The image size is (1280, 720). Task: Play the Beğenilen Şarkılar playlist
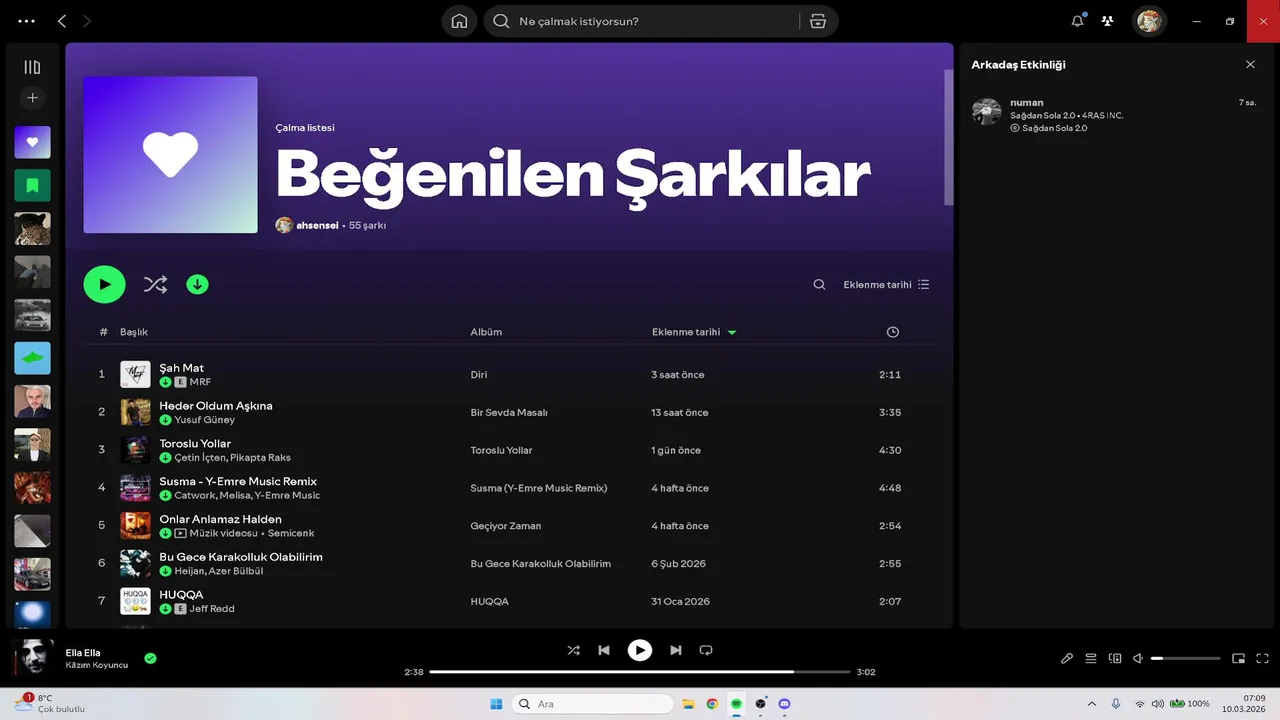click(x=104, y=284)
